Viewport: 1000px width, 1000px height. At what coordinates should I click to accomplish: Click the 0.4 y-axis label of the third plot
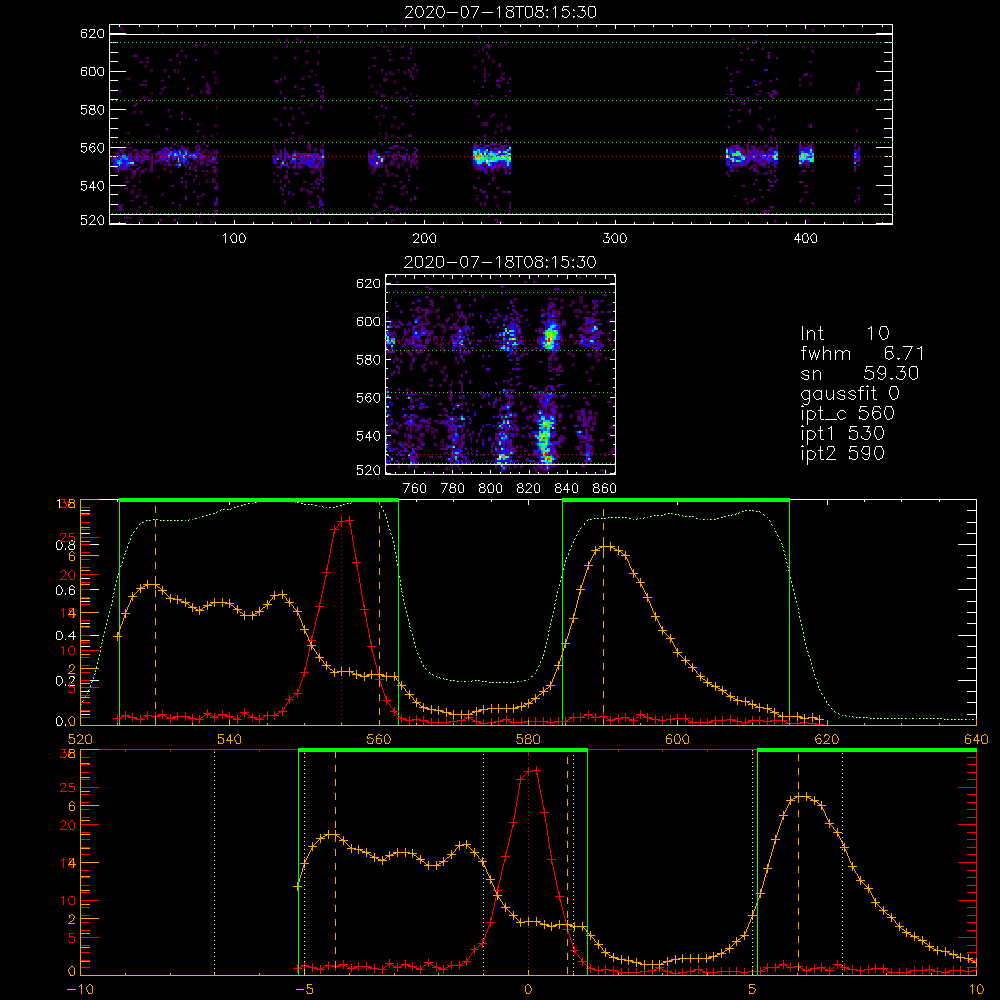pyautogui.click(x=65, y=636)
